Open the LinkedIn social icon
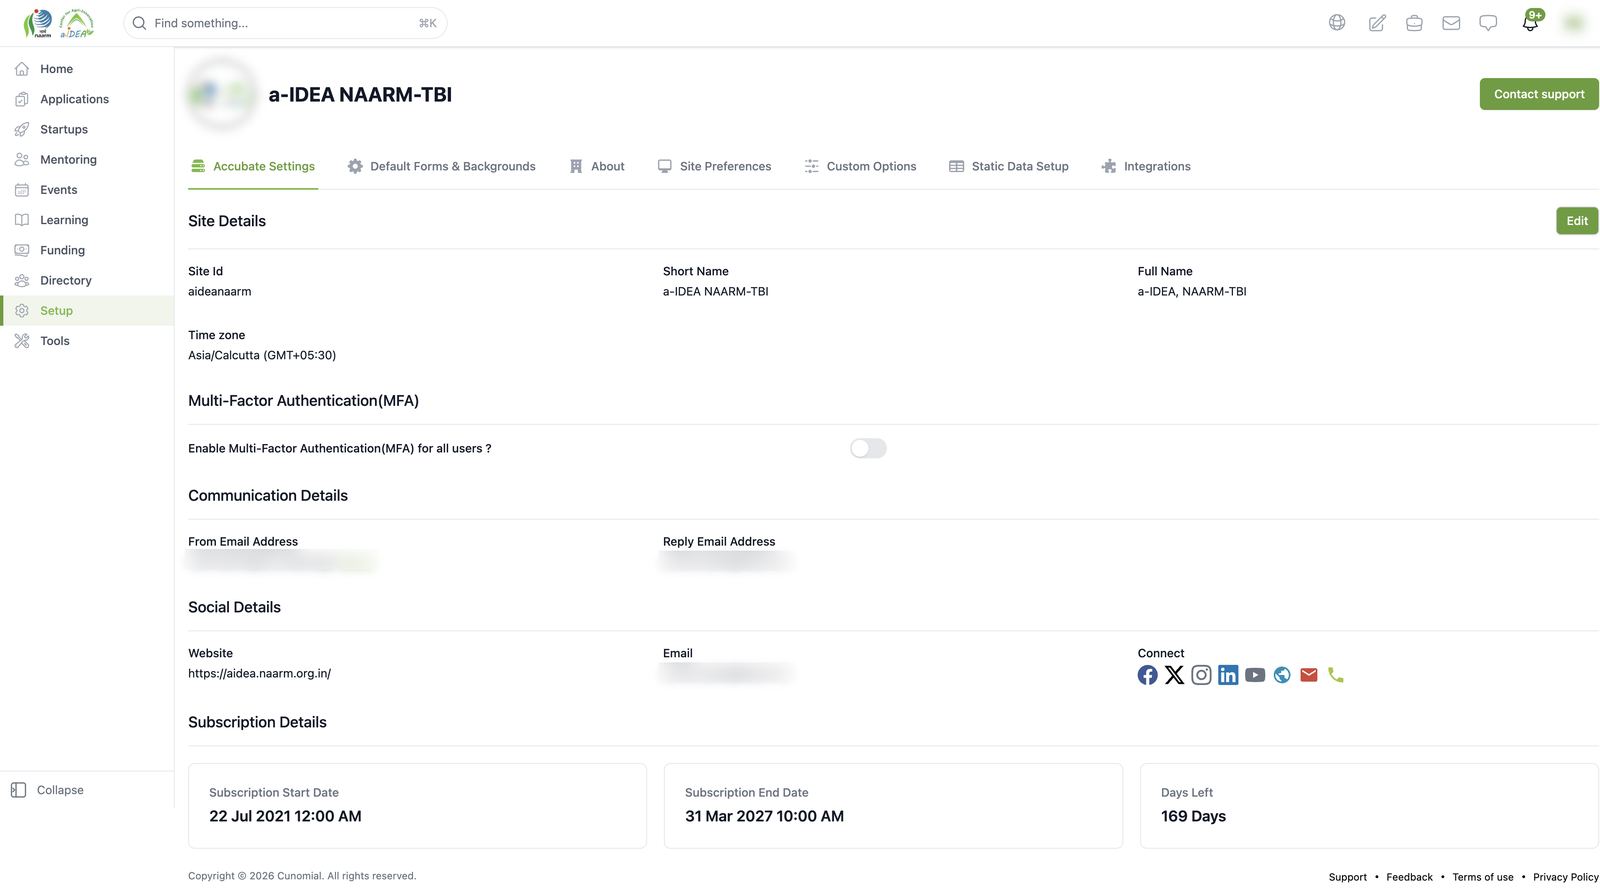The image size is (1600, 889). [x=1228, y=675]
